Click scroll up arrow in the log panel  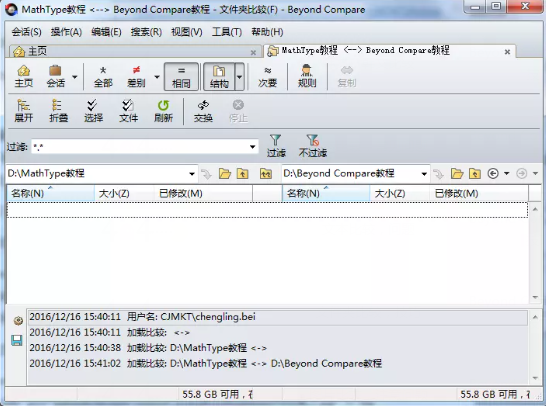click(x=535, y=317)
